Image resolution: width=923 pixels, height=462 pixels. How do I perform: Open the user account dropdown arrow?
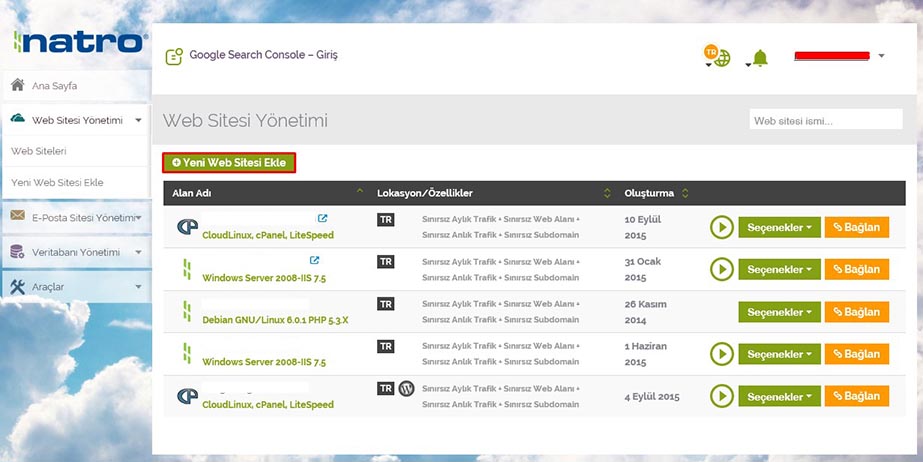click(881, 56)
